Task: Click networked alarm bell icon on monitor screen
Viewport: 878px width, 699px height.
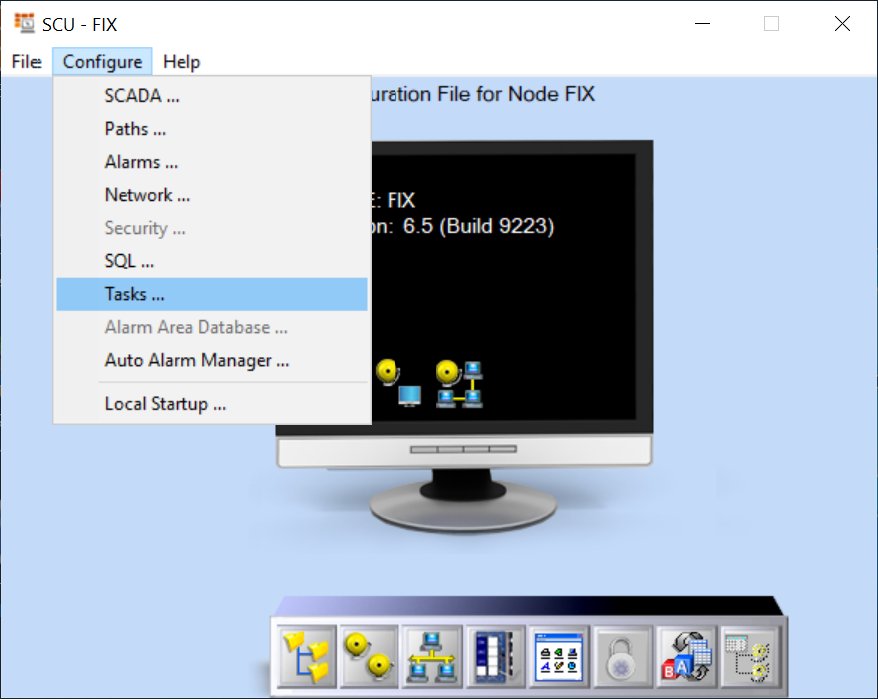Action: (x=459, y=384)
